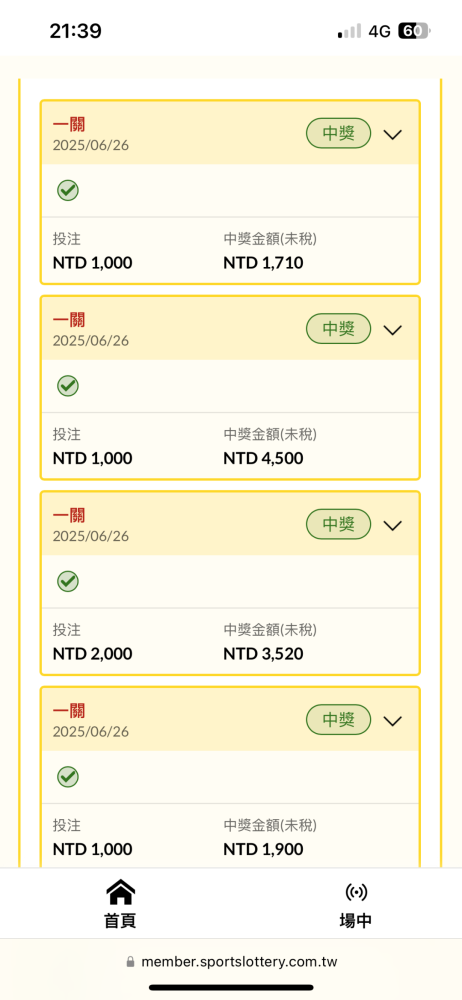Tap the home house icon
Screen dimensions: 462x1000
pyautogui.click(x=121, y=892)
